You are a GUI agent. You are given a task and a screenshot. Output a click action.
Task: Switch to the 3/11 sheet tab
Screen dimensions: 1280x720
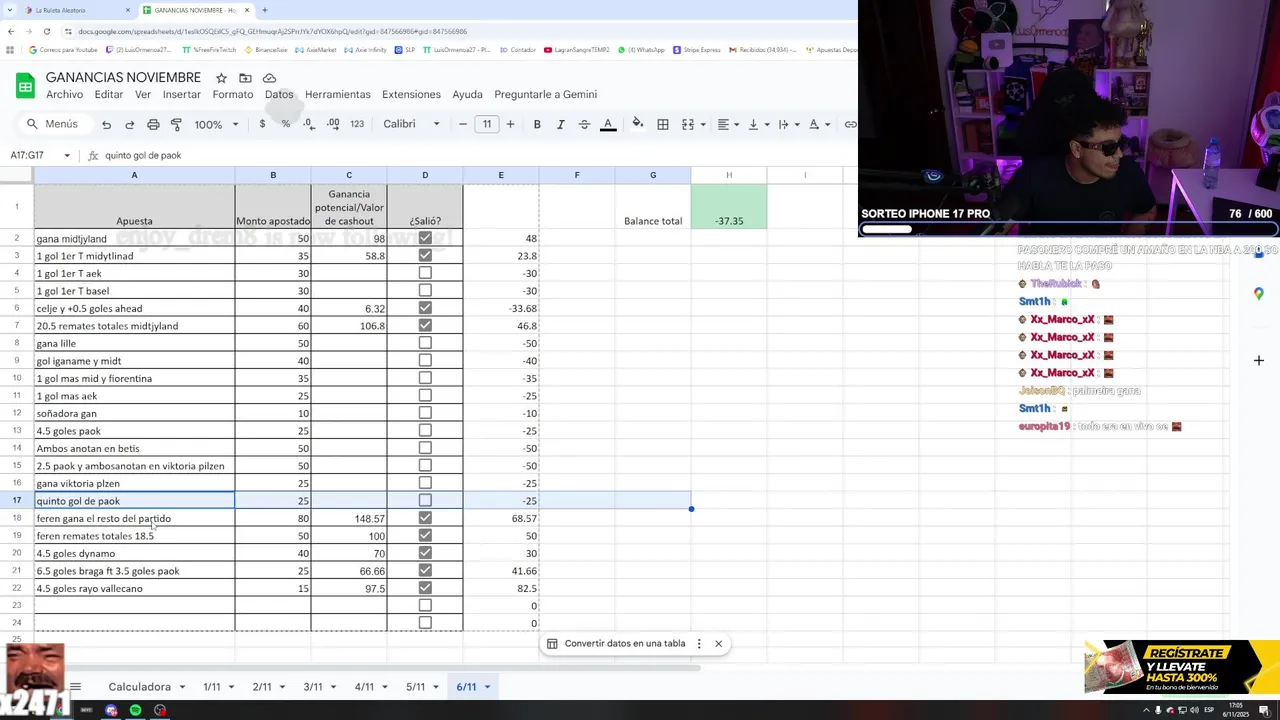pos(313,687)
